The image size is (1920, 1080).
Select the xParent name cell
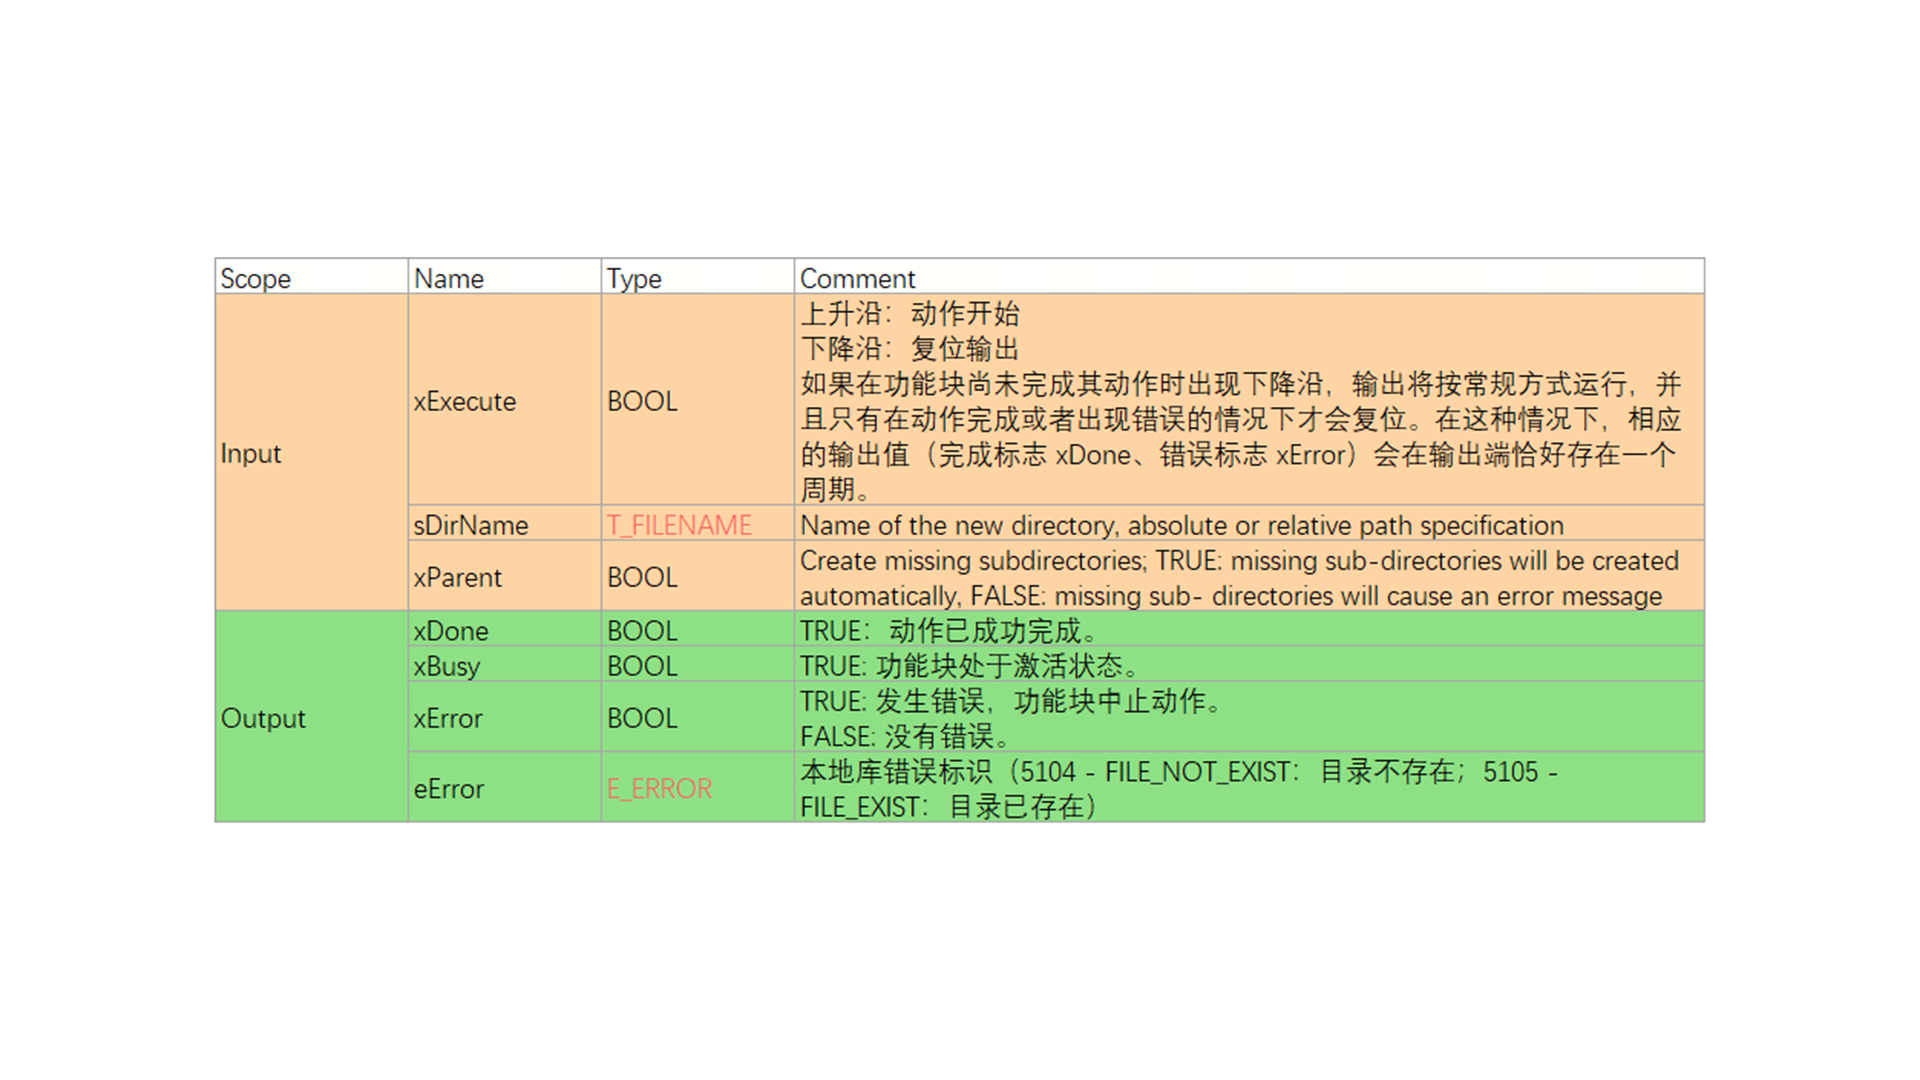point(458,577)
